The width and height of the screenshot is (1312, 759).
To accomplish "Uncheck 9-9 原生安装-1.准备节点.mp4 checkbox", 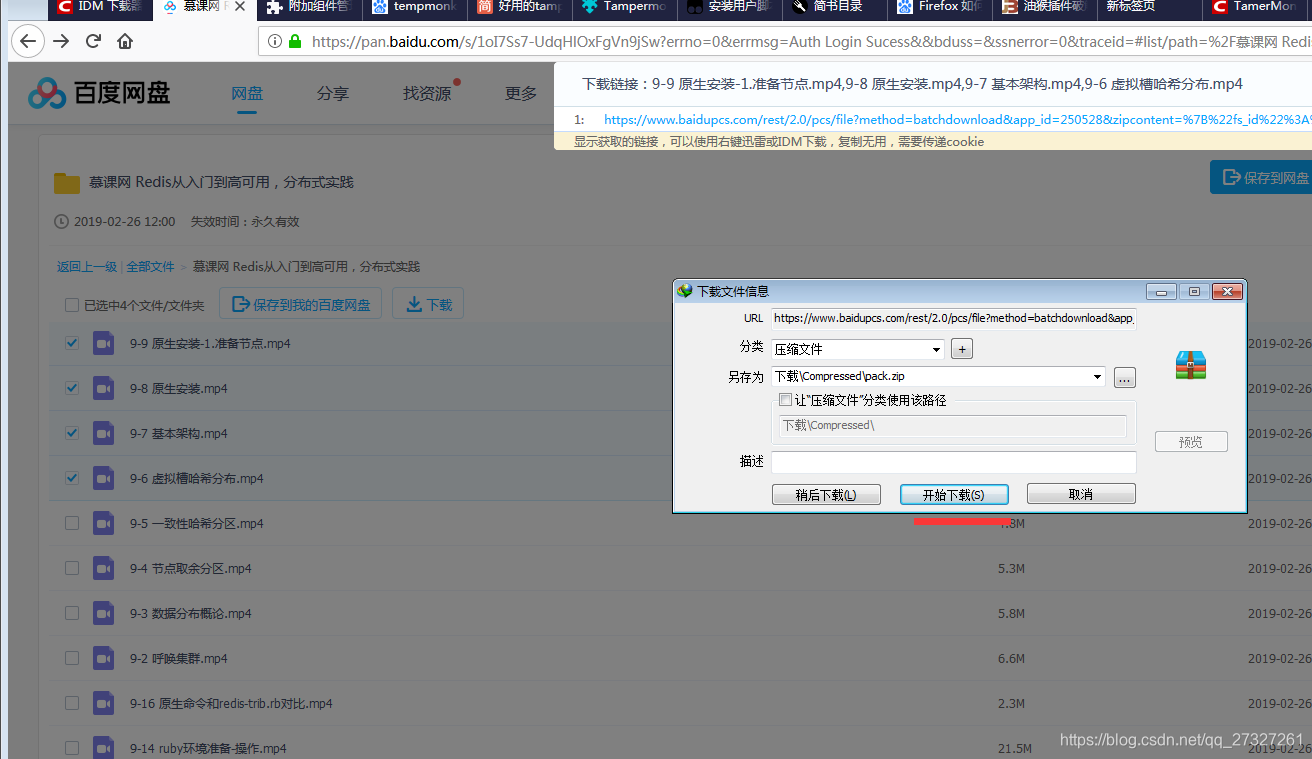I will tap(72, 343).
